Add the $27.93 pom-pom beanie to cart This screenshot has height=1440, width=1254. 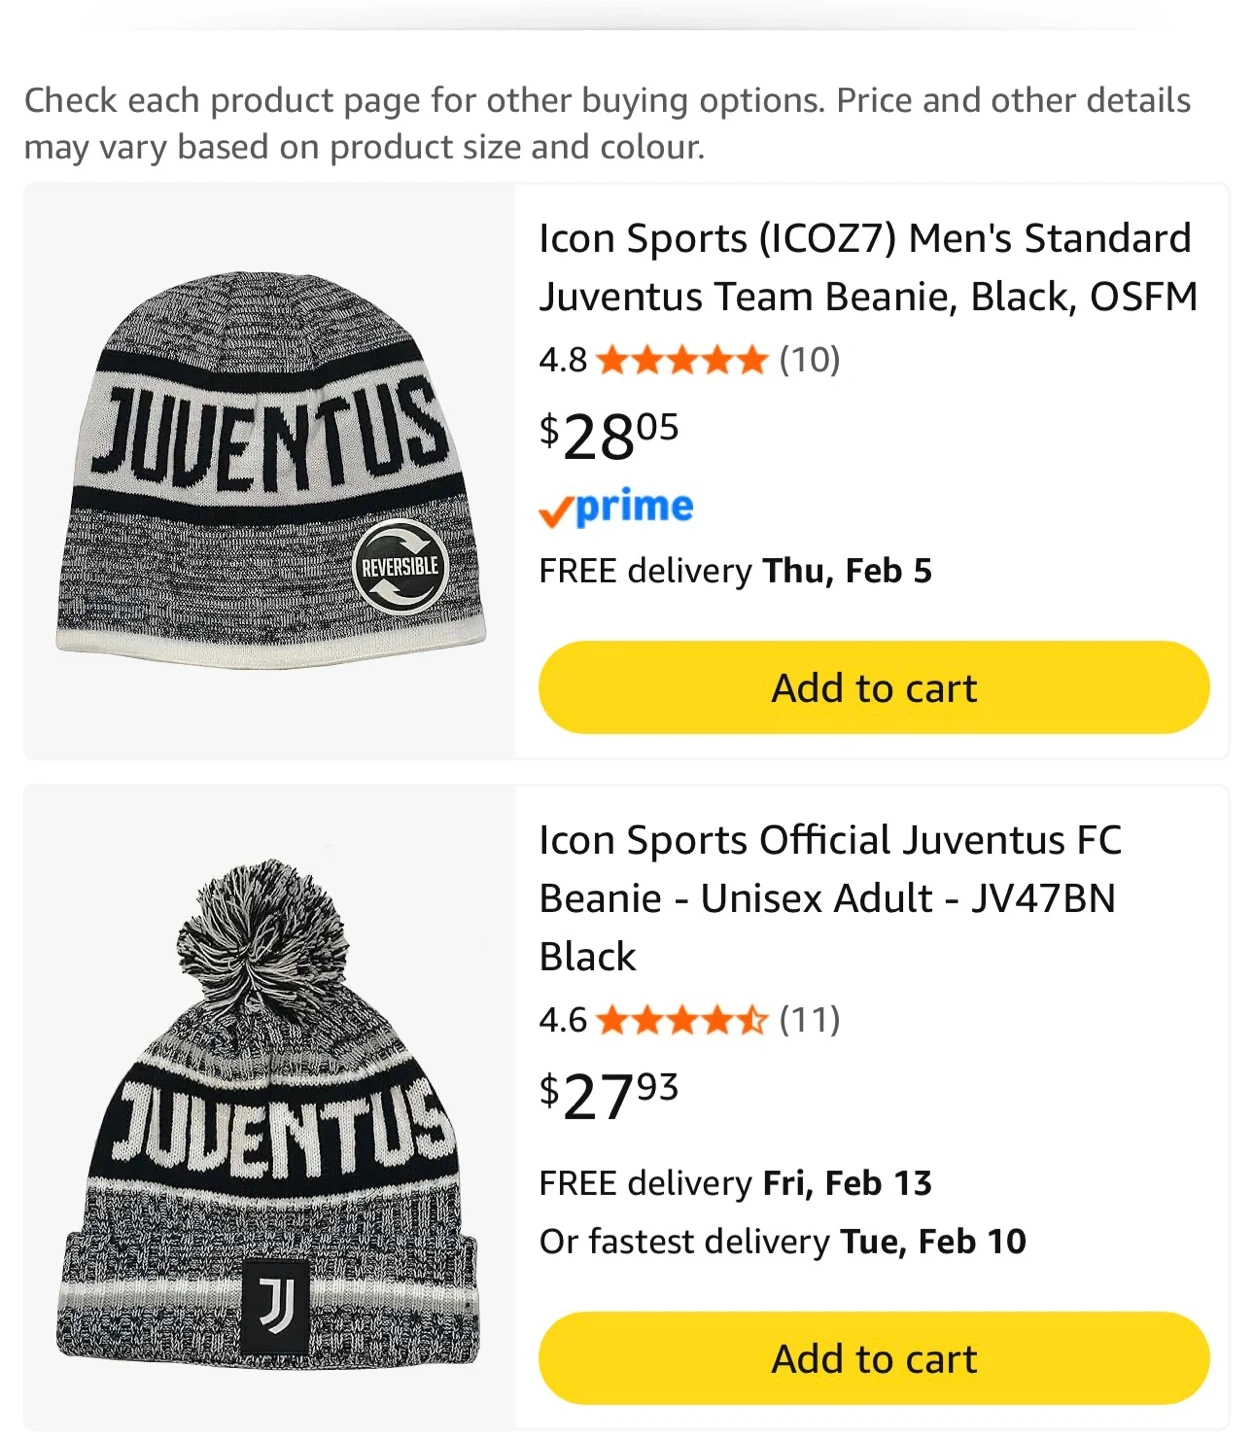(873, 1359)
